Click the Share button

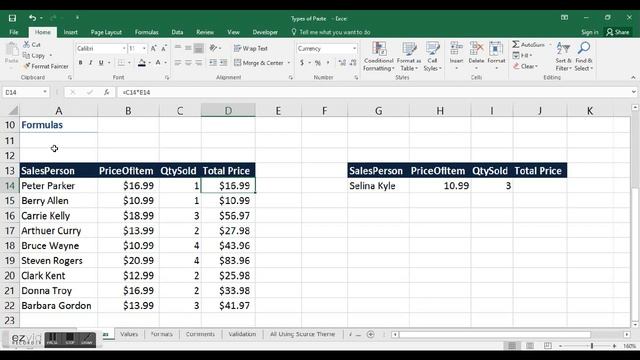pos(617,32)
